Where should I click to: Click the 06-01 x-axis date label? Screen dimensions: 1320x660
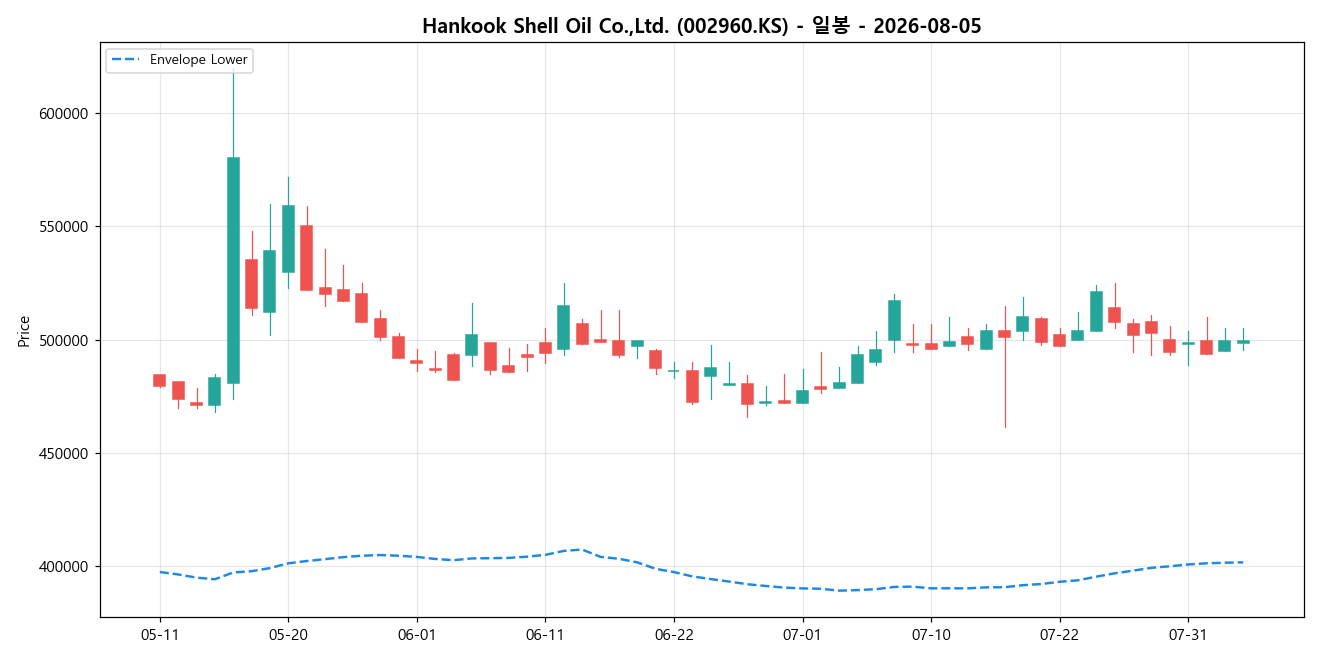(417, 635)
